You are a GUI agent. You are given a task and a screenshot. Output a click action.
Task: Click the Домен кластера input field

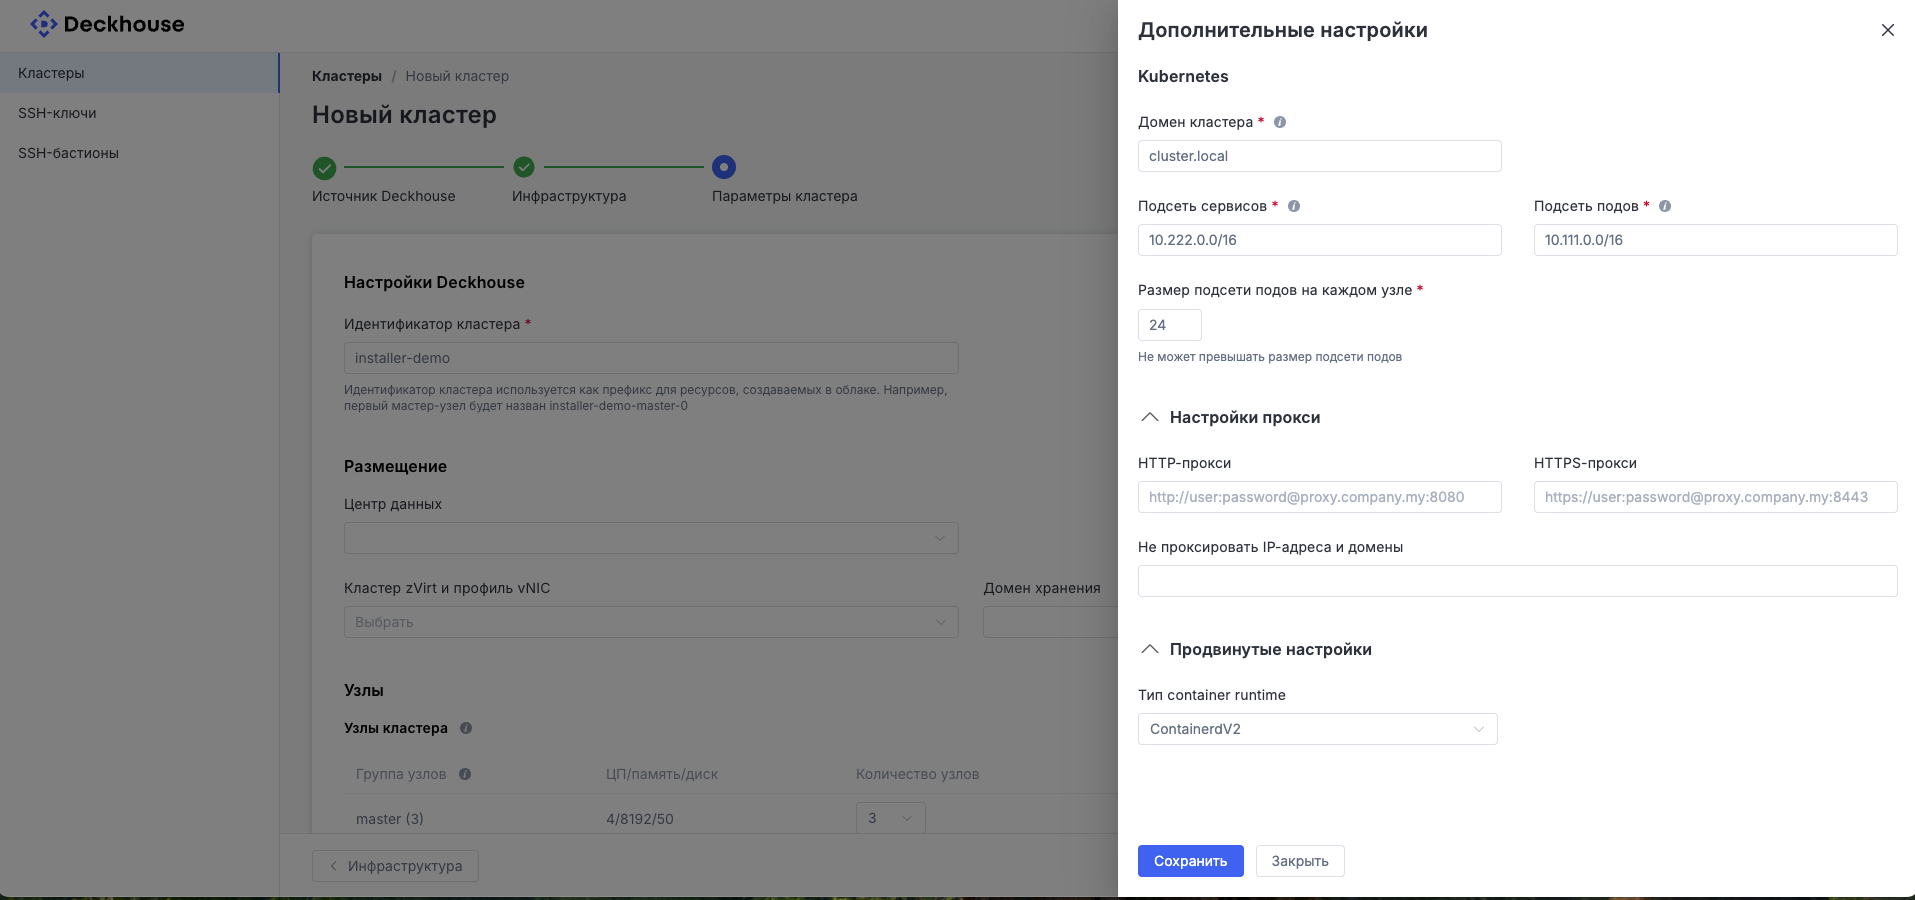click(1319, 156)
